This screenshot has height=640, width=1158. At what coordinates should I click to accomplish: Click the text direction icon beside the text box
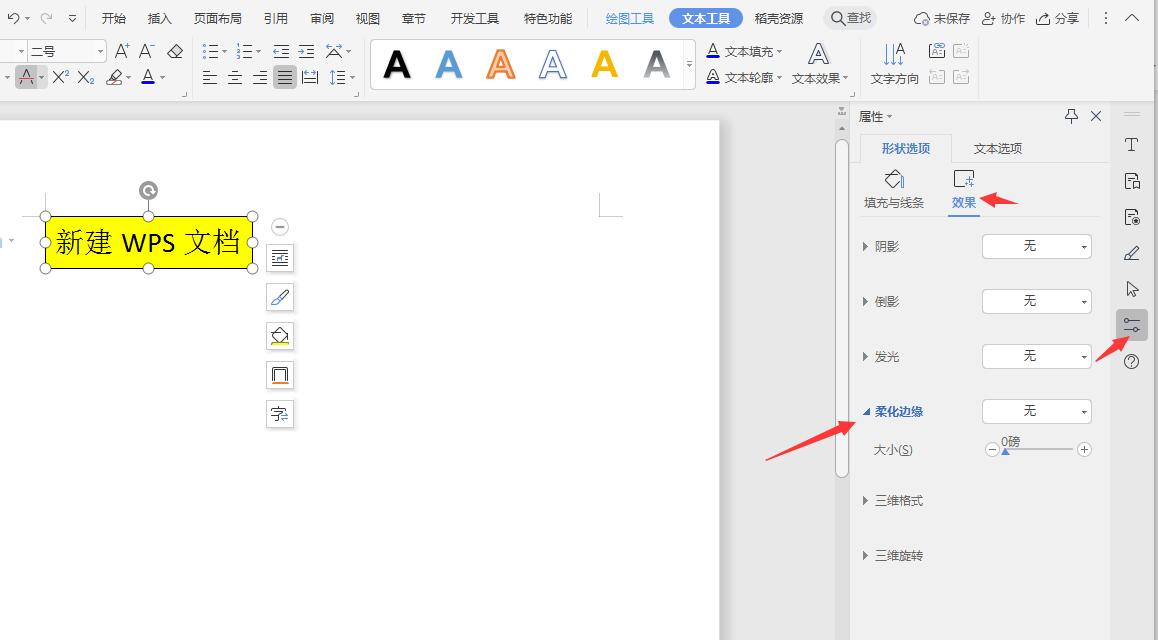pyautogui.click(x=279, y=413)
